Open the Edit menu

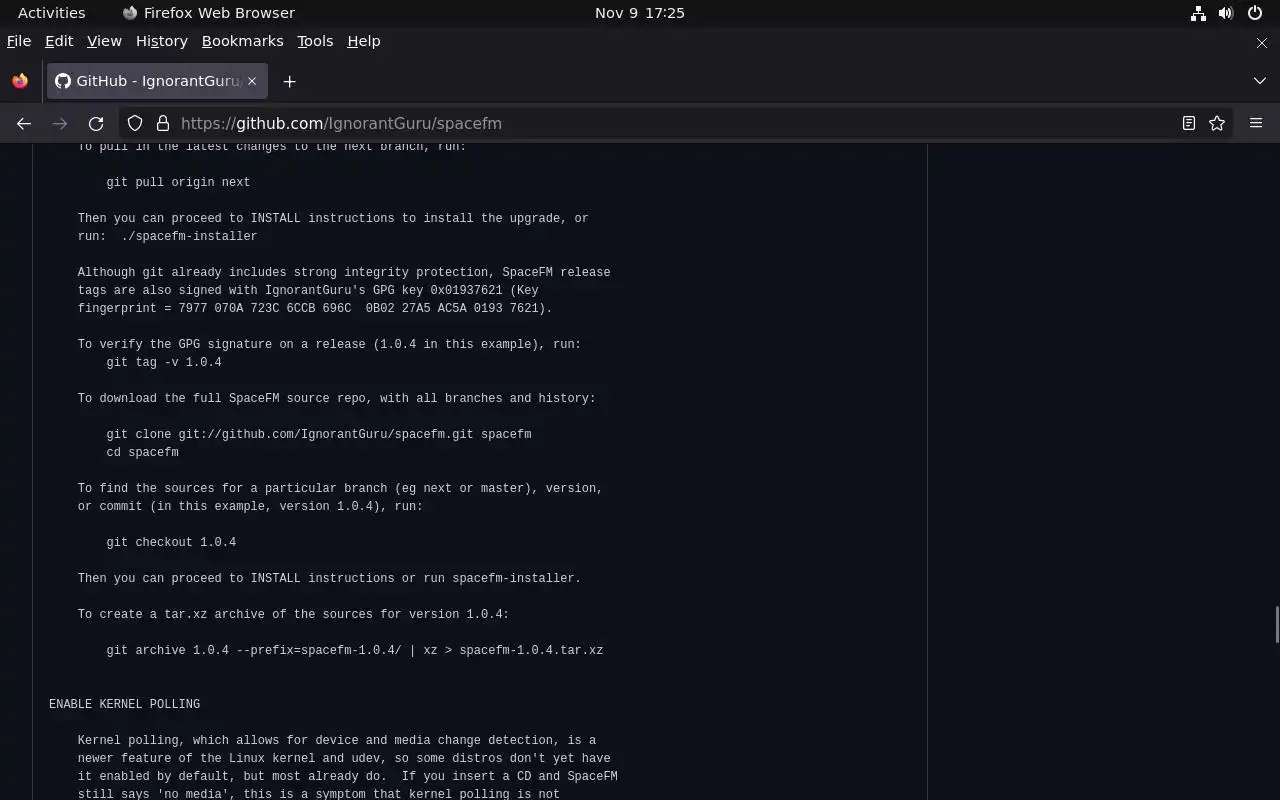(x=59, y=41)
